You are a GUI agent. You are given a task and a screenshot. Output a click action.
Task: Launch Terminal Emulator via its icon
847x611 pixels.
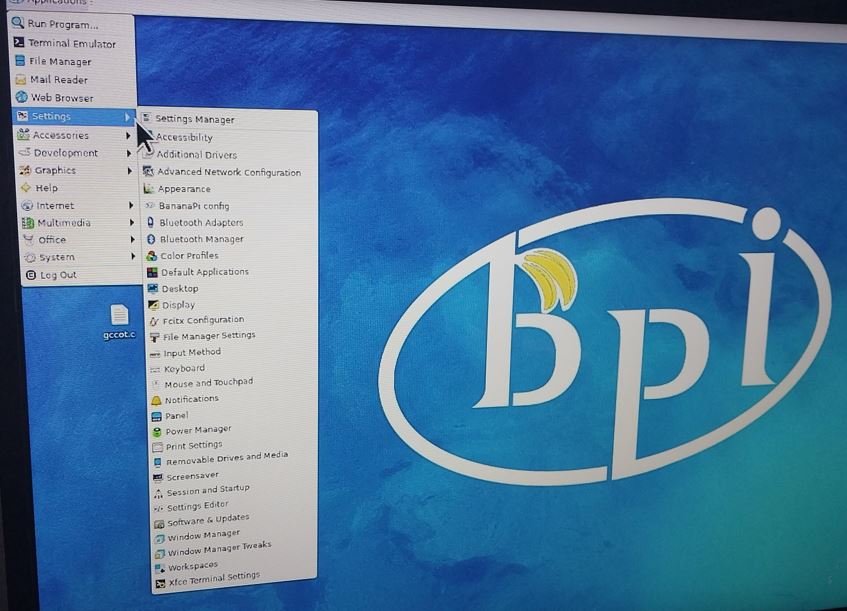pos(19,42)
